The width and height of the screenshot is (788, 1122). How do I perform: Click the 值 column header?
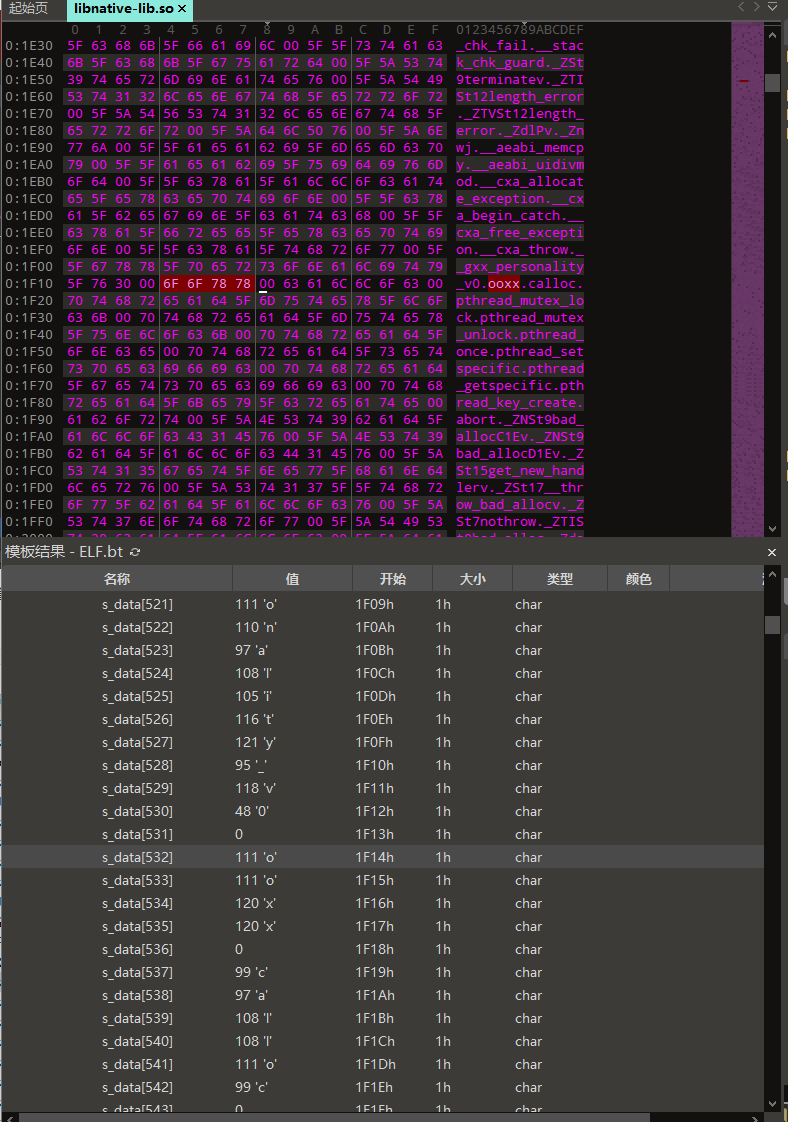[292, 579]
